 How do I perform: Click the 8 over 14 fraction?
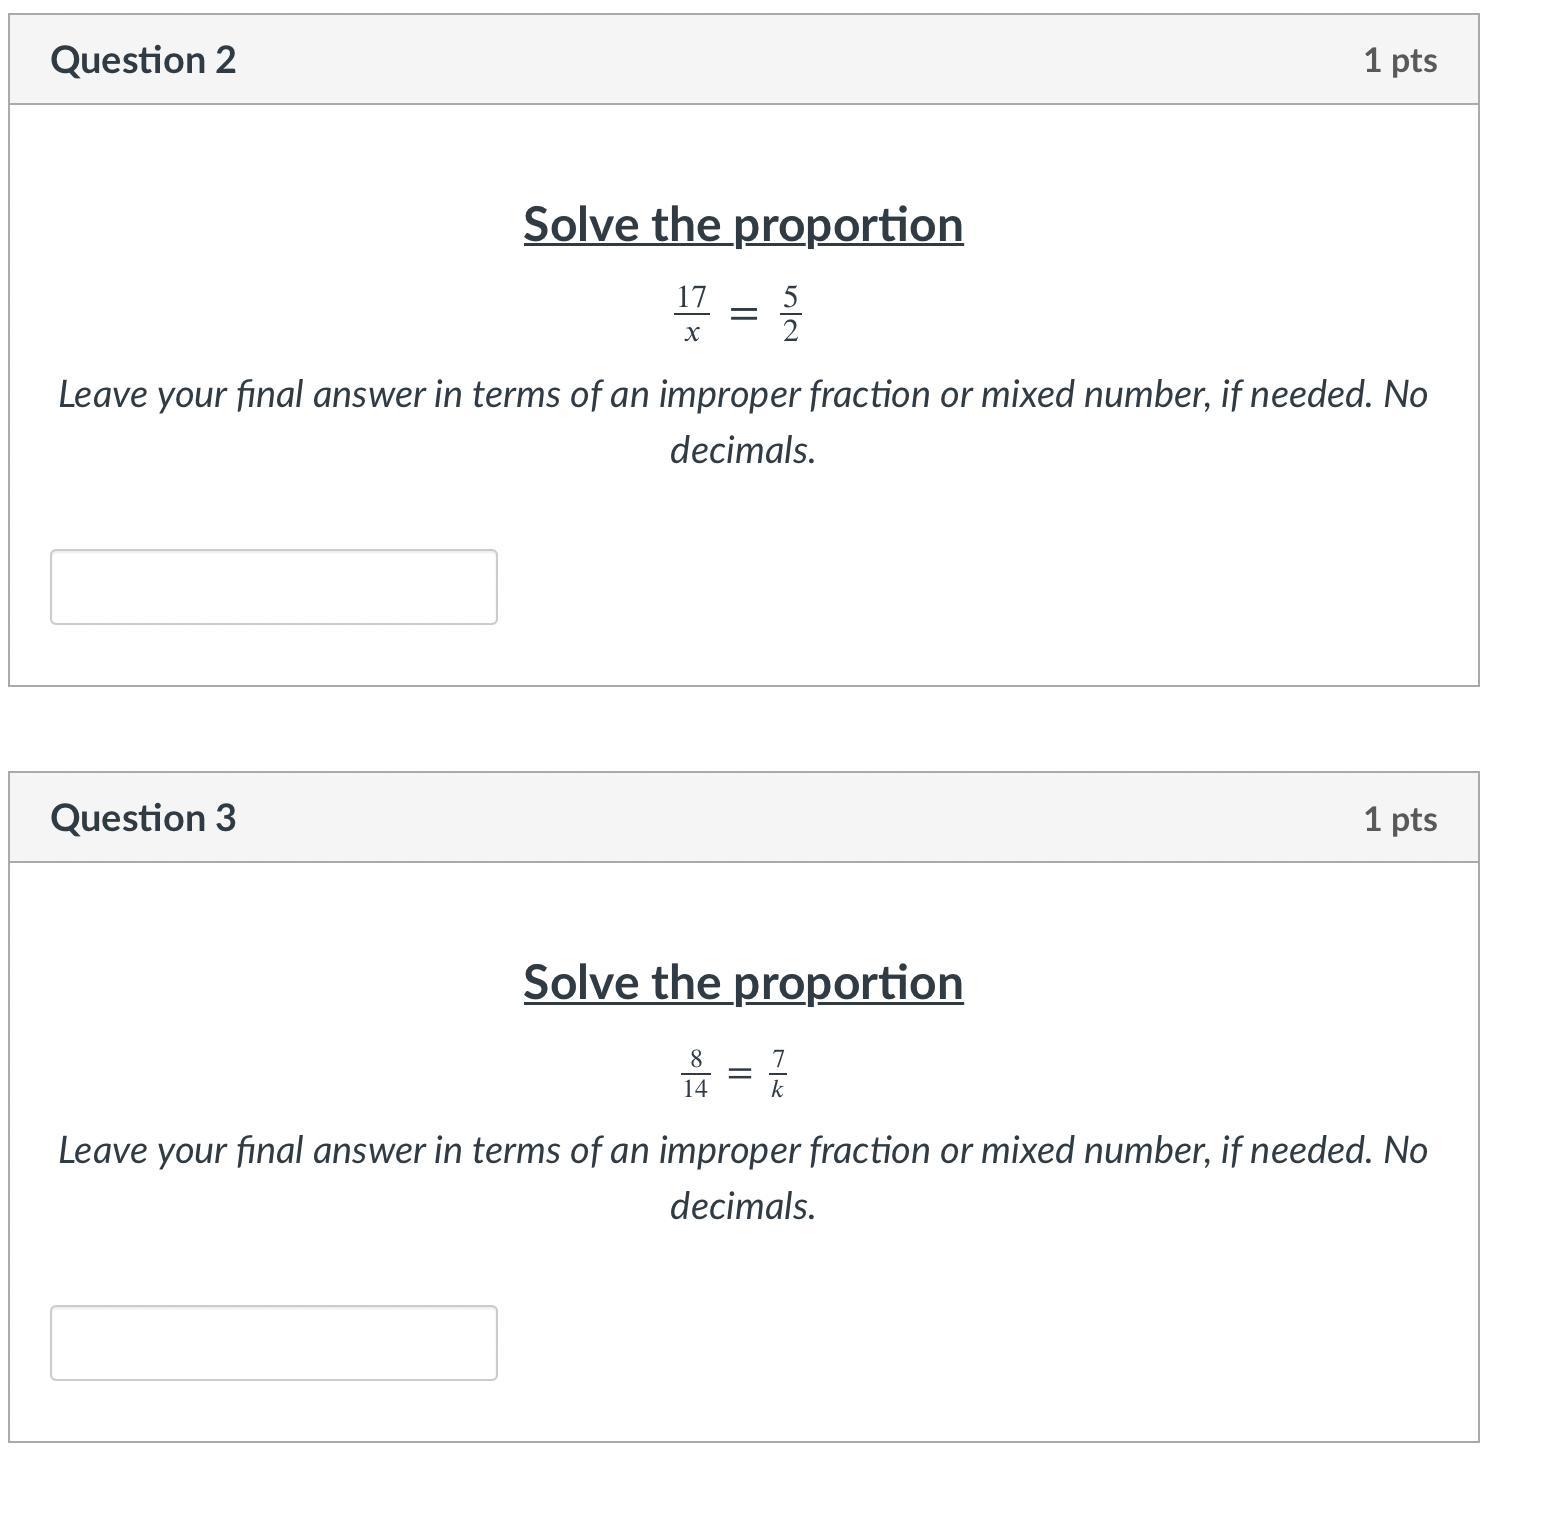[695, 1073]
